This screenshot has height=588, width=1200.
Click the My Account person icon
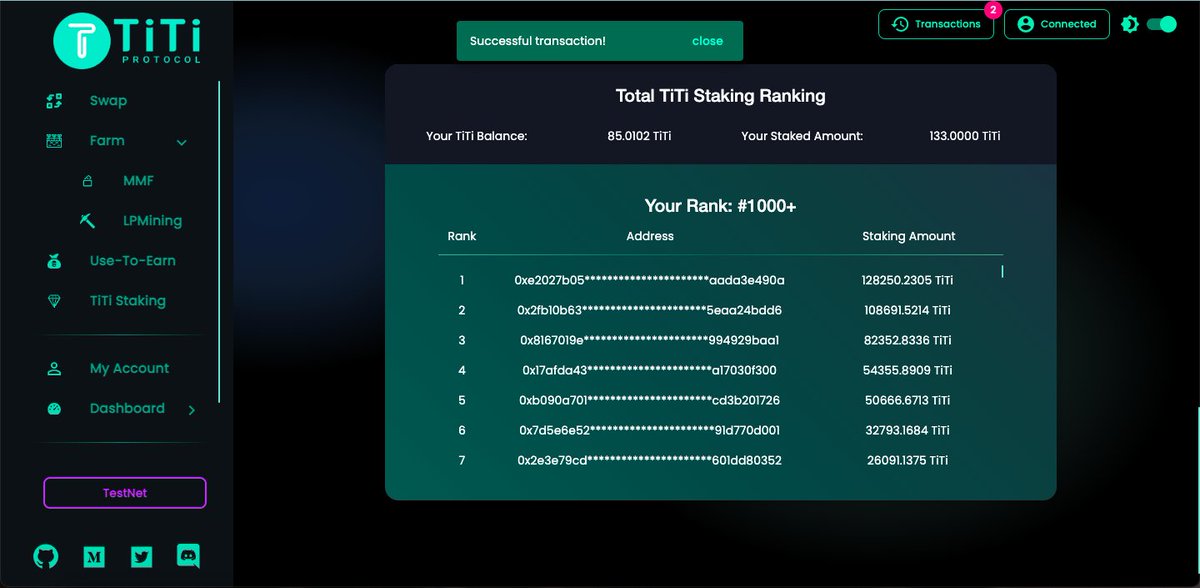tap(55, 368)
